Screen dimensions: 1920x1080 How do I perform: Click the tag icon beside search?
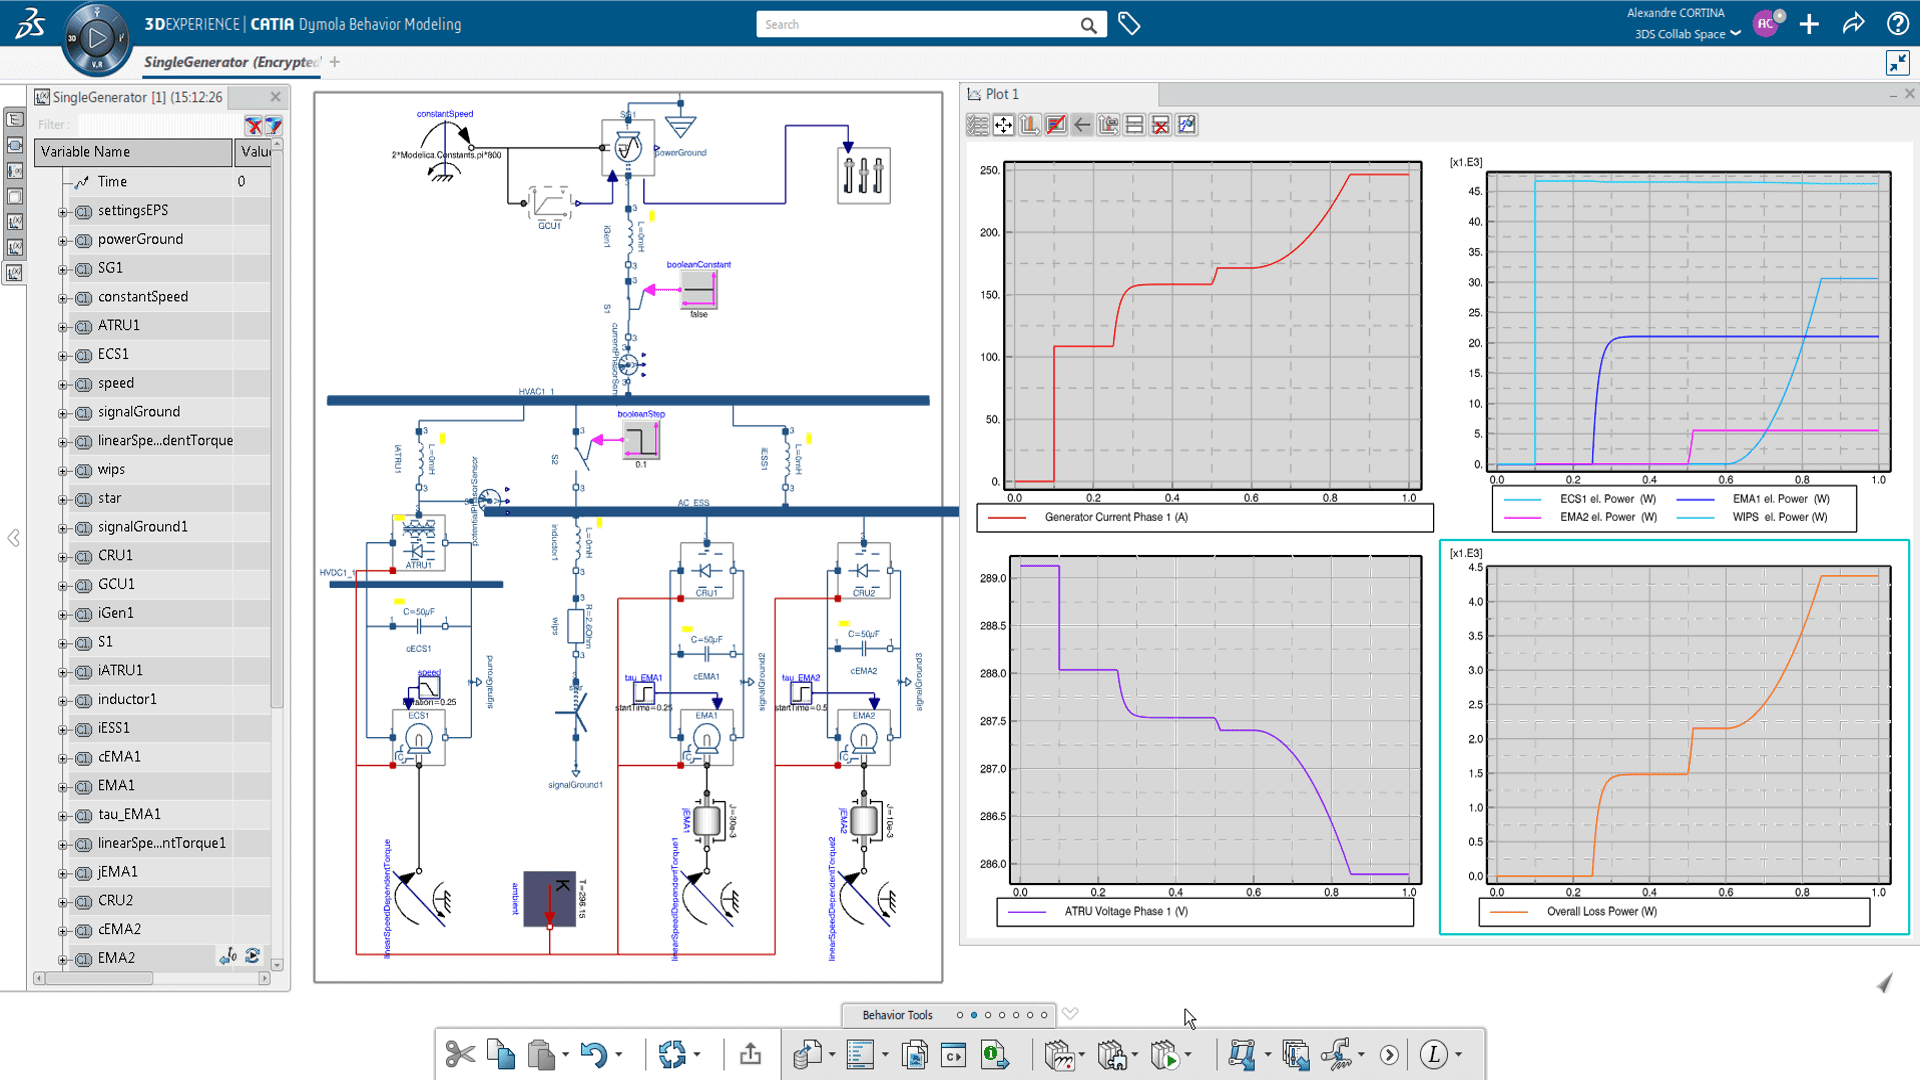click(x=1129, y=24)
